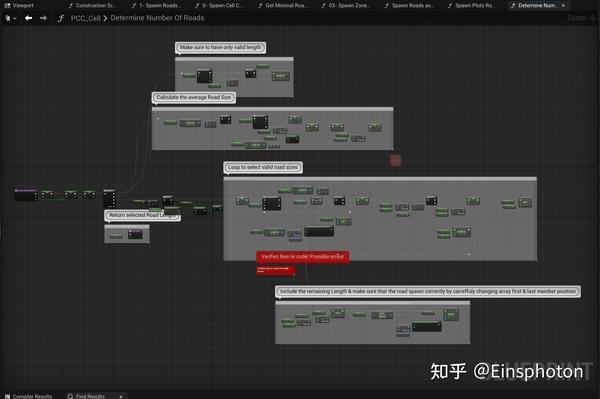Viewport: 600px width, 399px height.
Task: Open the Construction Script tab
Action: [93, 5]
